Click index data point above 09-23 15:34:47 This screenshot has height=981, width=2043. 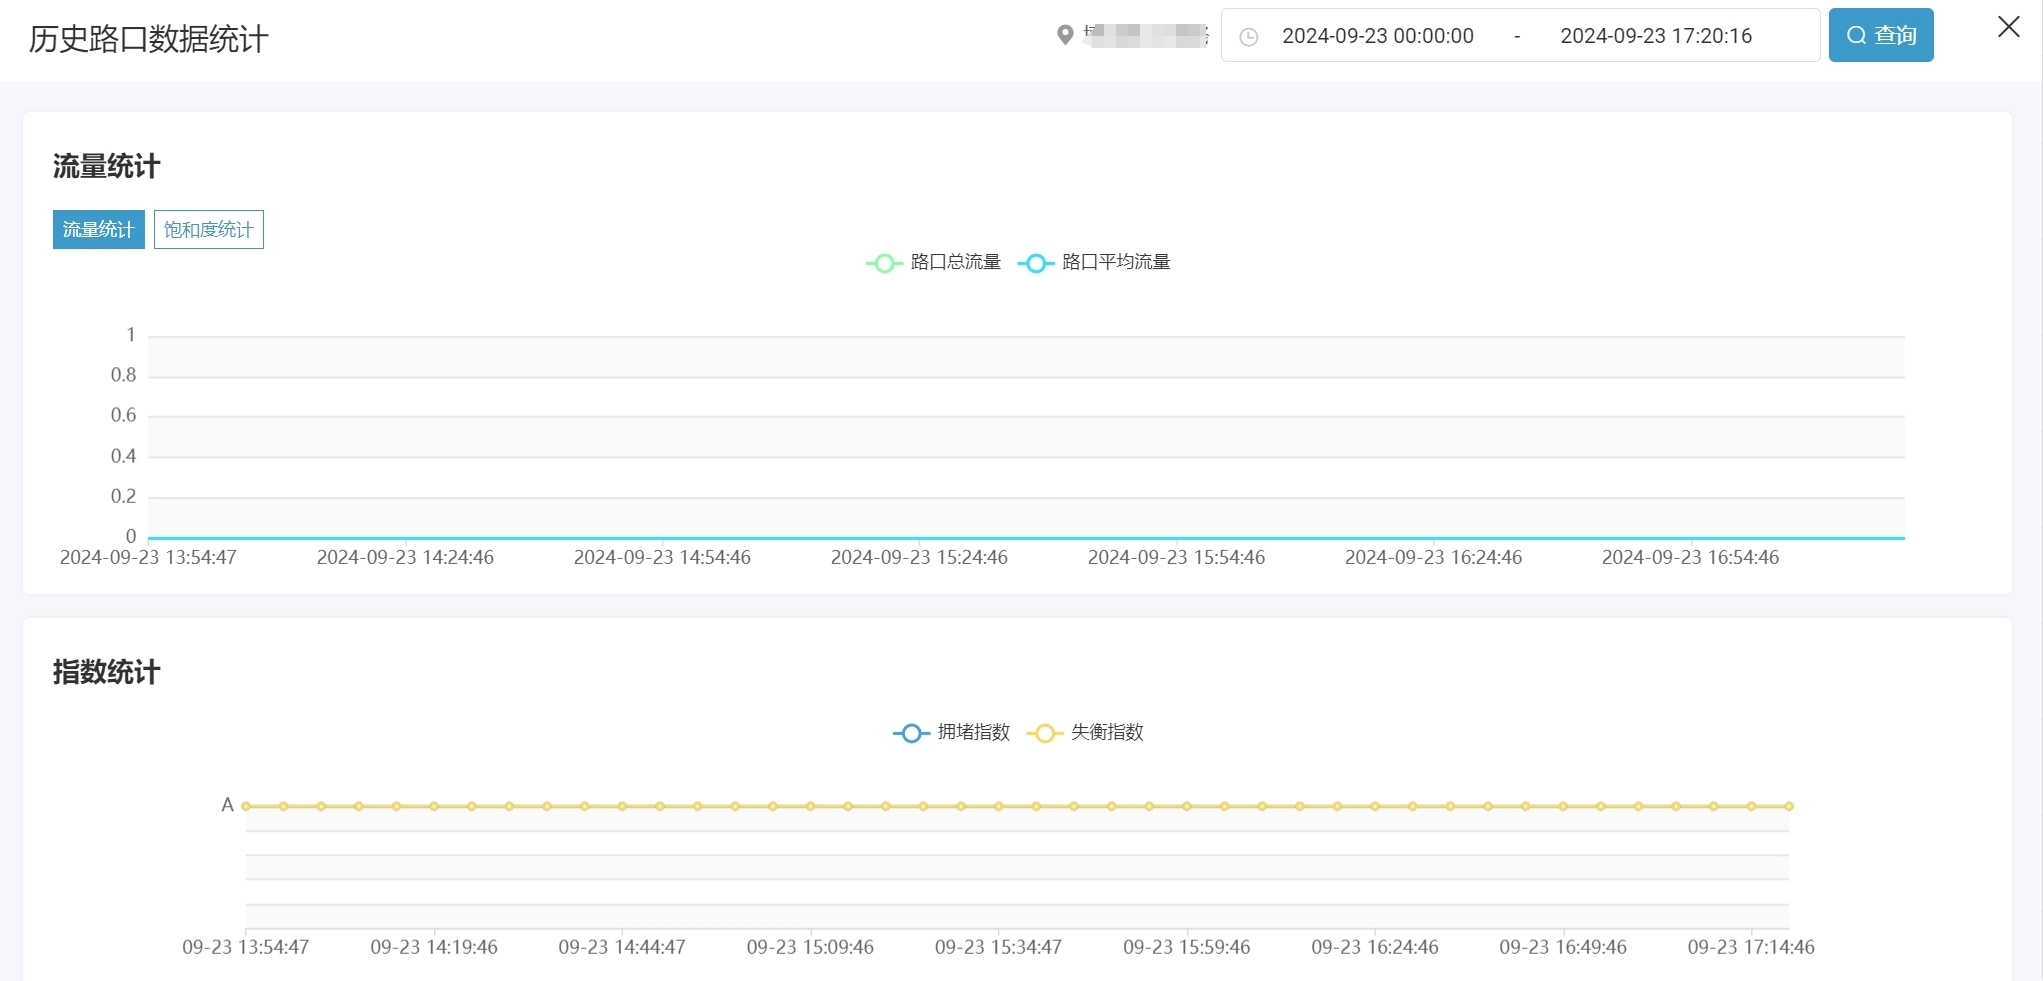pos(998,806)
